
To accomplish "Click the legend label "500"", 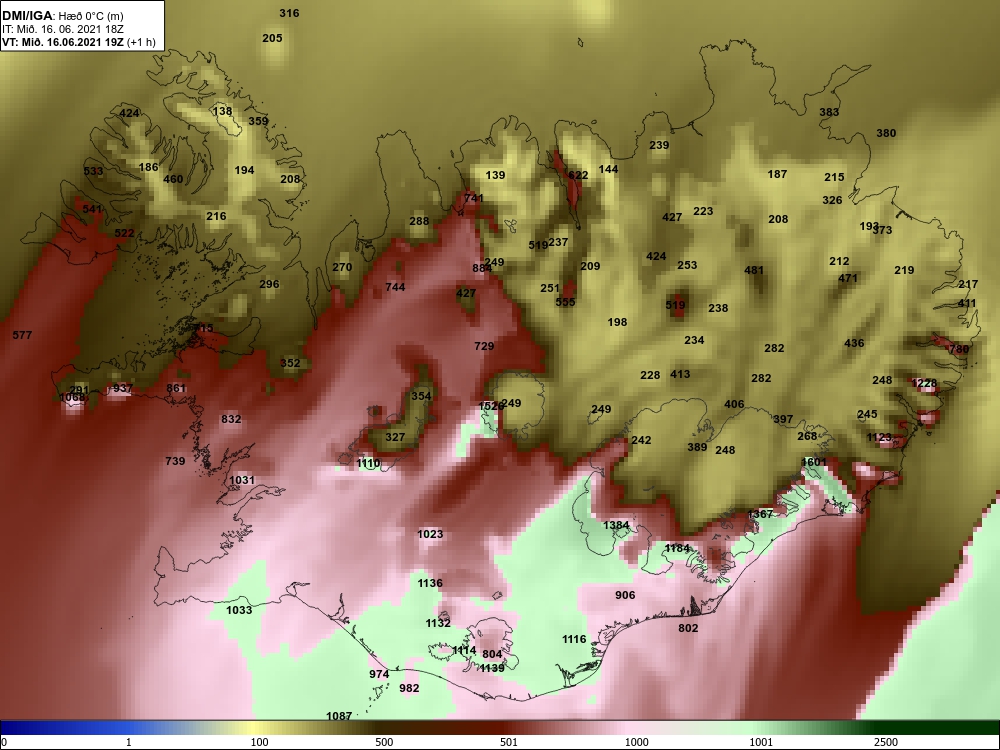I will pyautogui.click(x=384, y=742).
